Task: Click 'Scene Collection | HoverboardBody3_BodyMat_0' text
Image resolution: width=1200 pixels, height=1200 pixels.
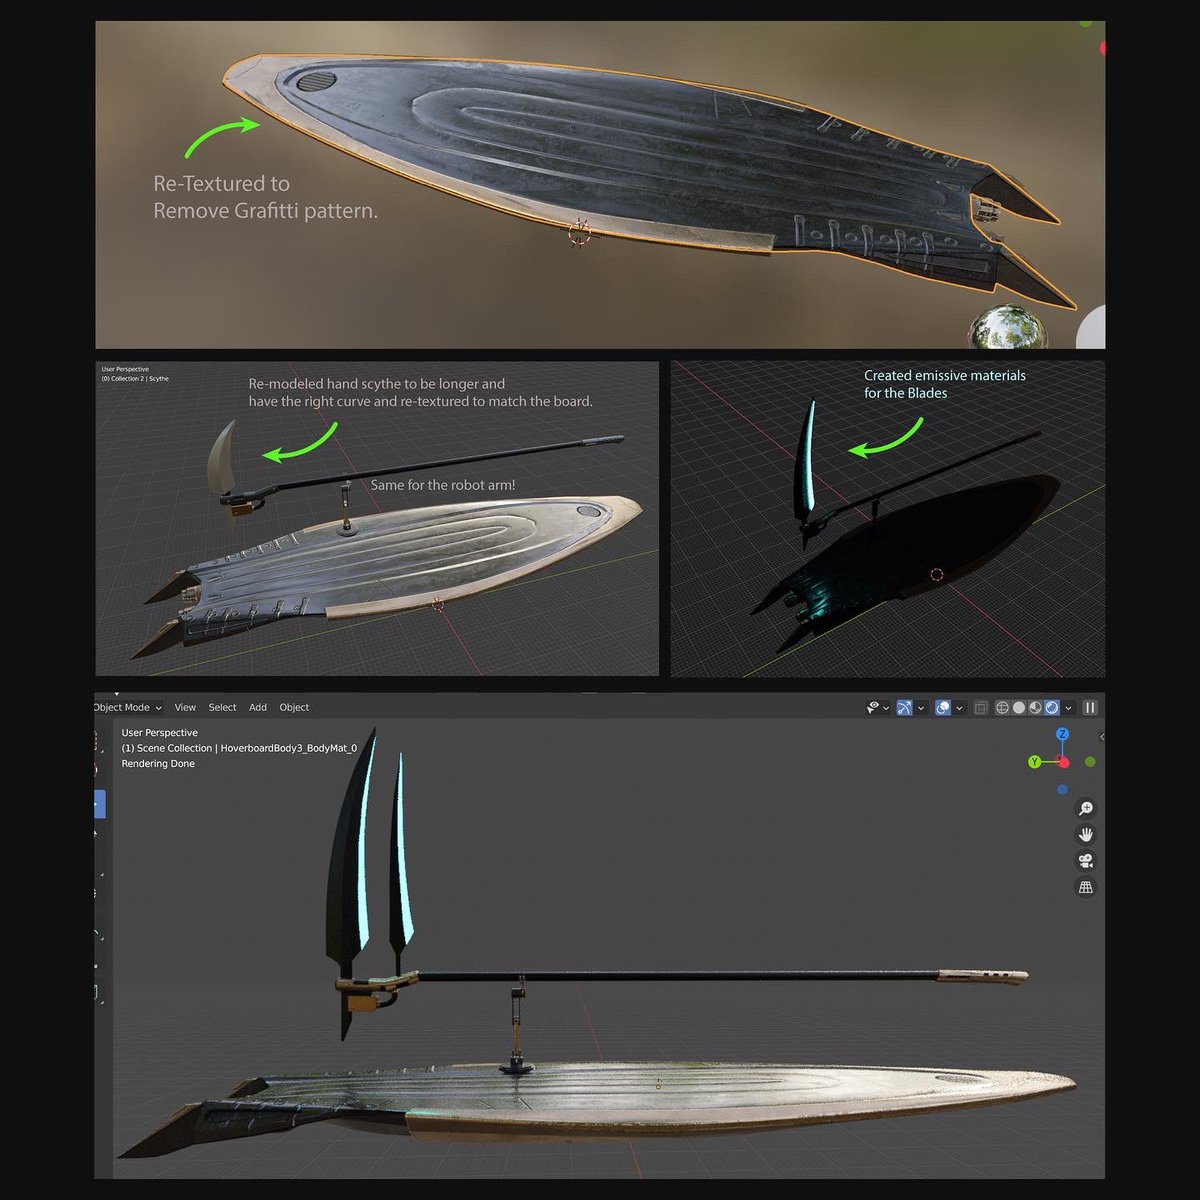Action: [247, 748]
